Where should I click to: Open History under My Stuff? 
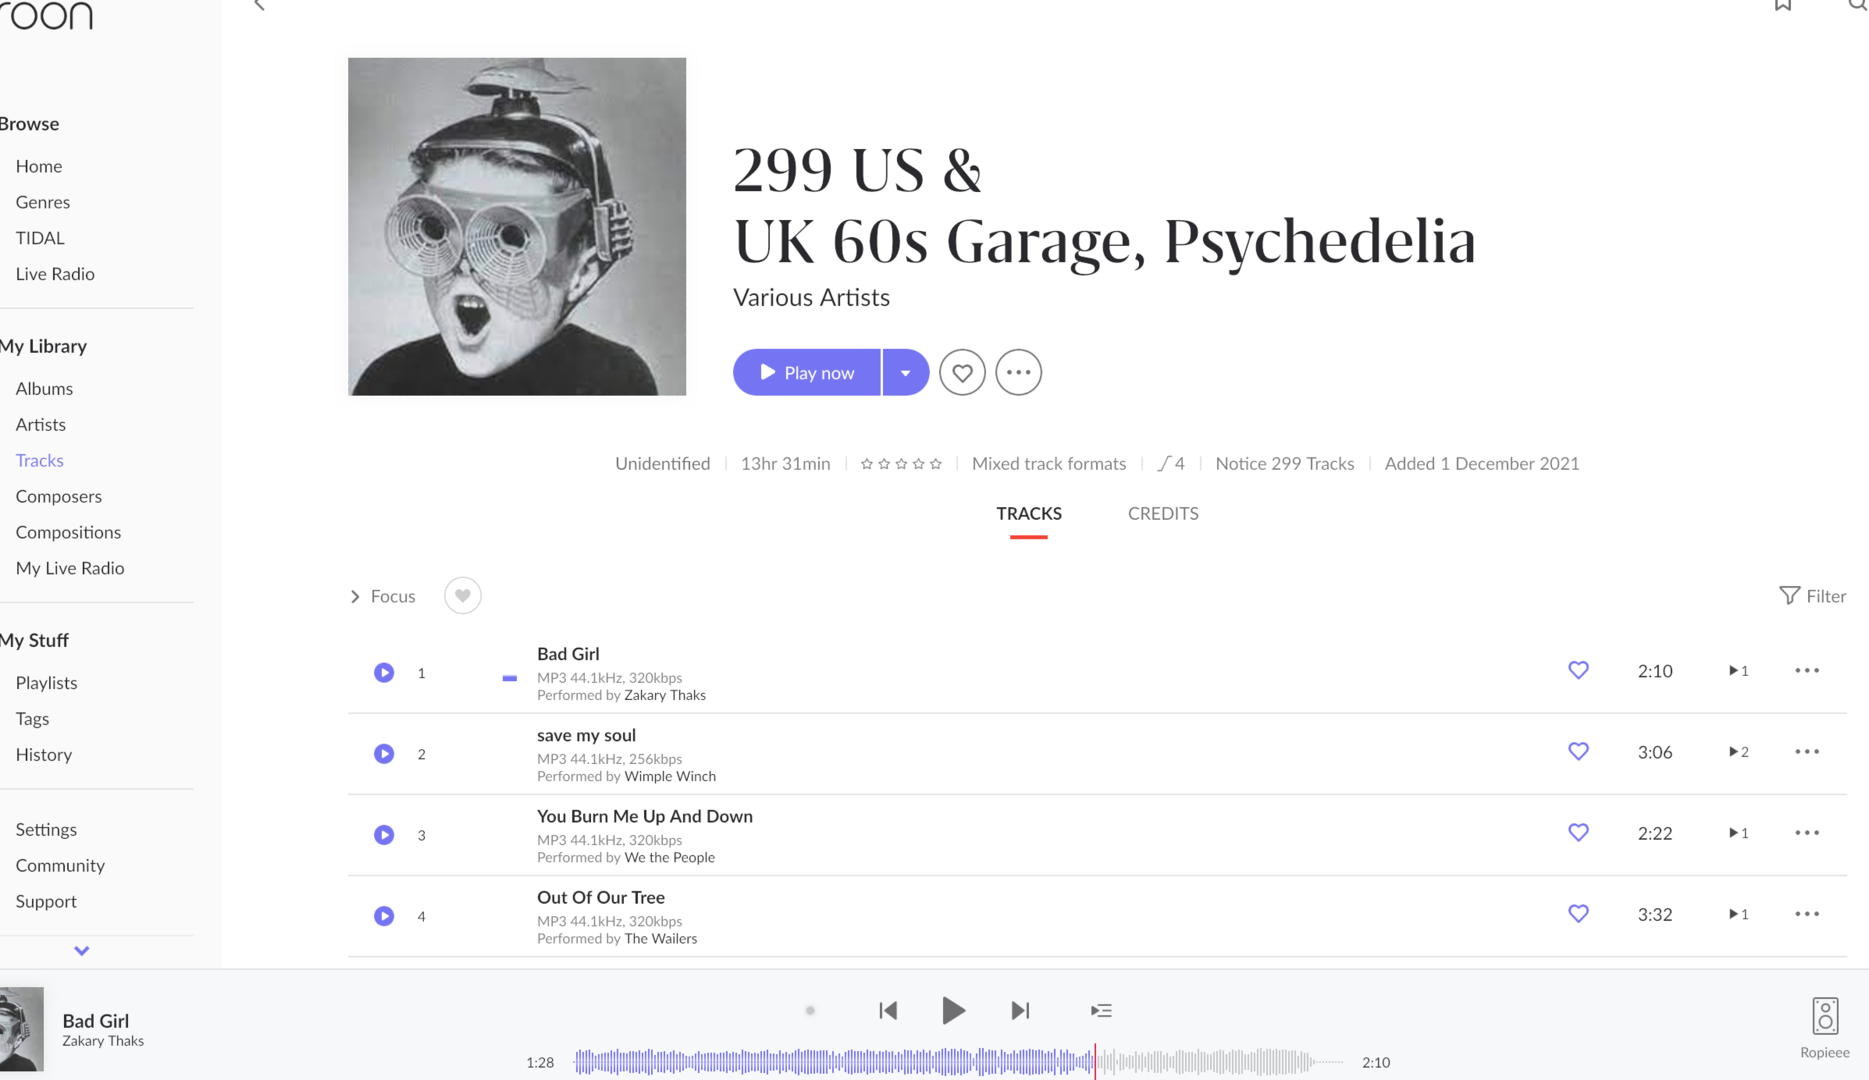[x=44, y=755]
